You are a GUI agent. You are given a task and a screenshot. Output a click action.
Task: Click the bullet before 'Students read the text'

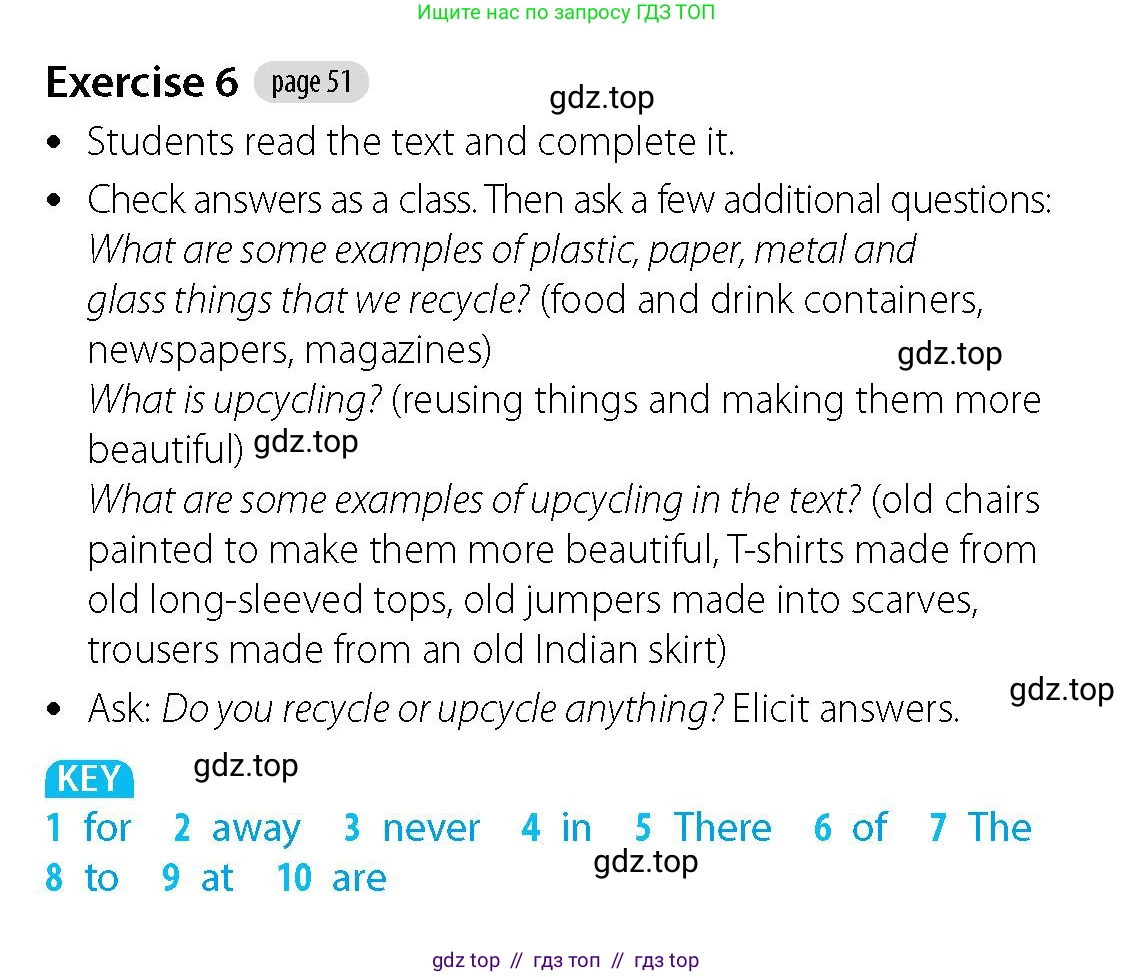(53, 142)
